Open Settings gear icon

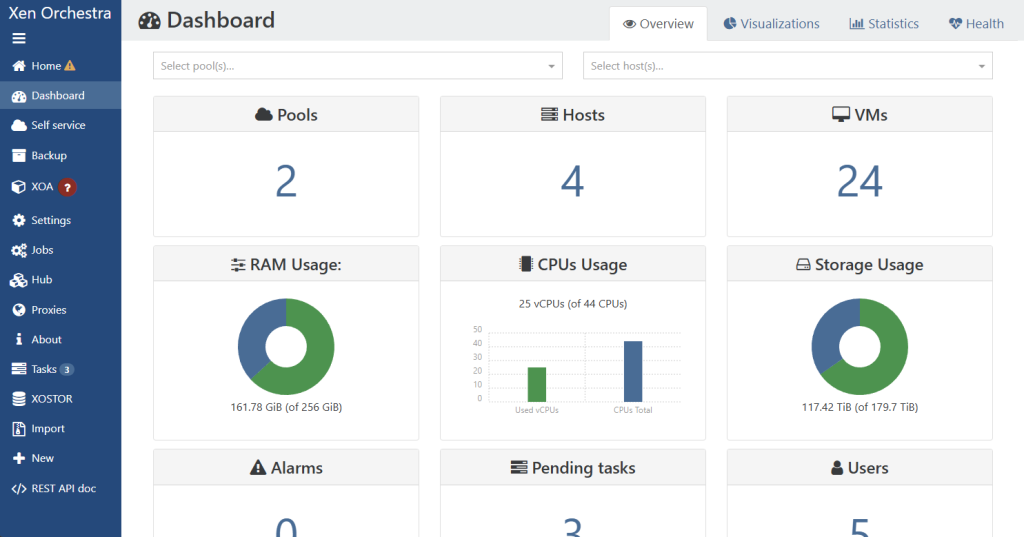click(x=19, y=220)
